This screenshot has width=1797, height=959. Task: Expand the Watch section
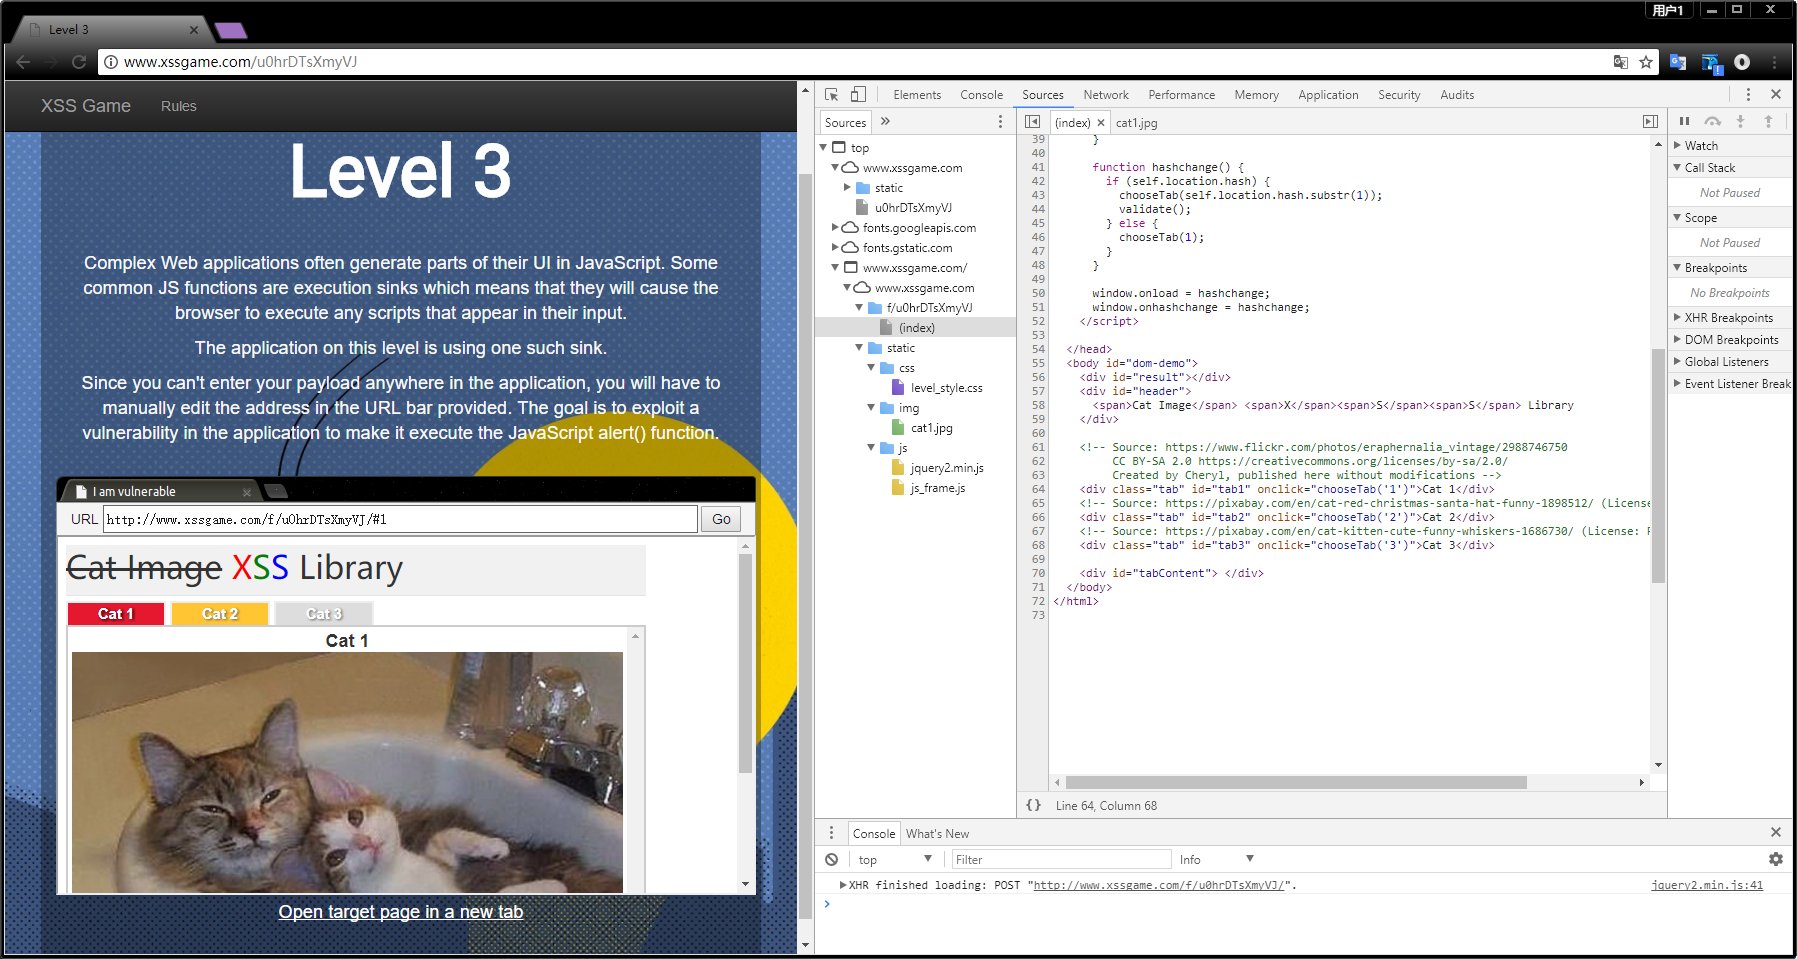pos(1700,146)
